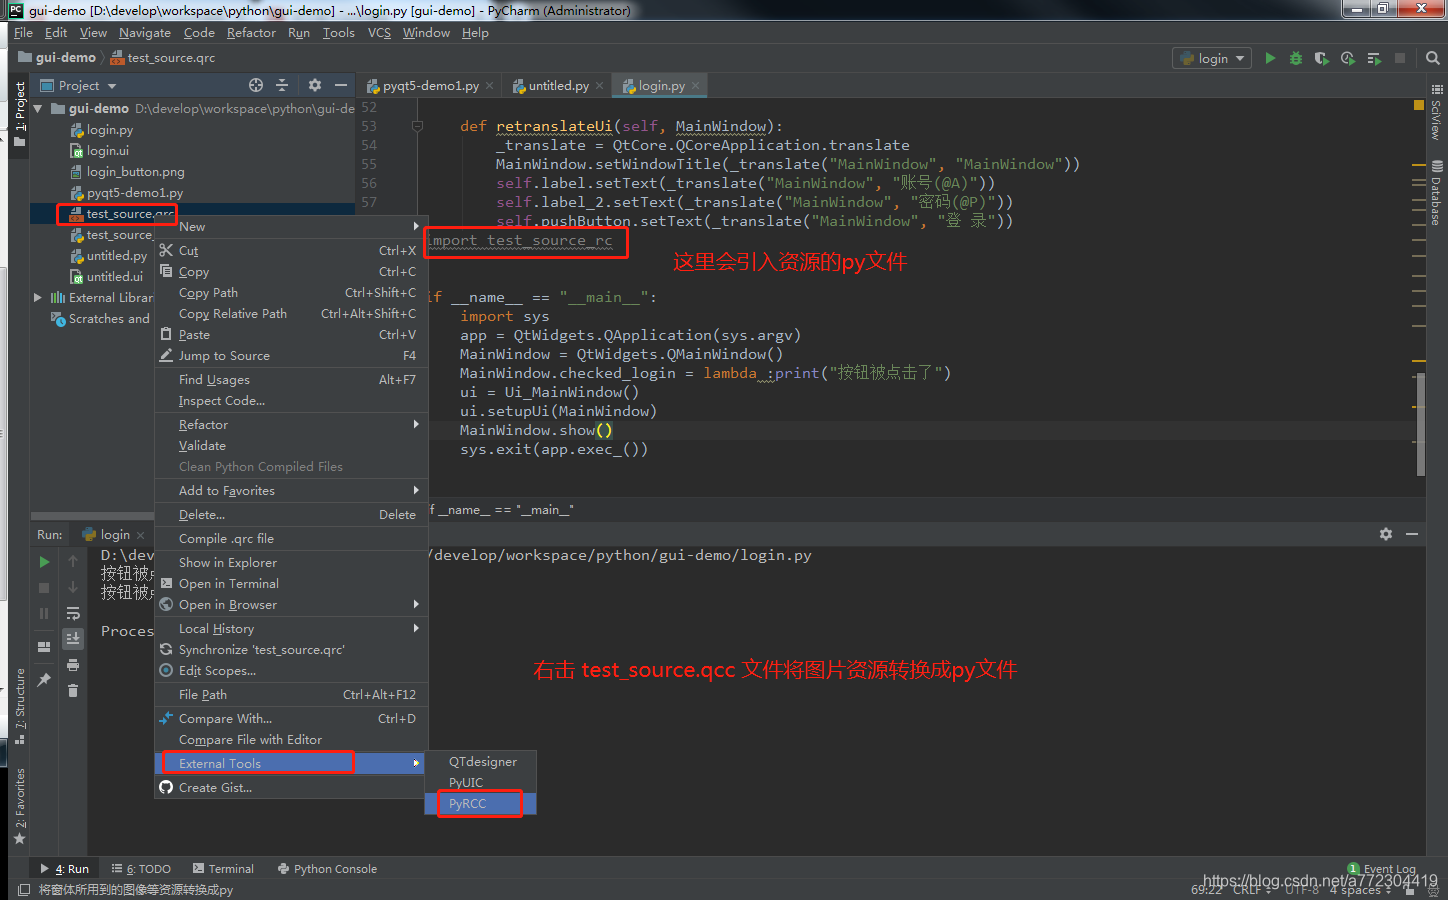
Task: Run the login configuration with green play icon
Action: click(x=1270, y=58)
